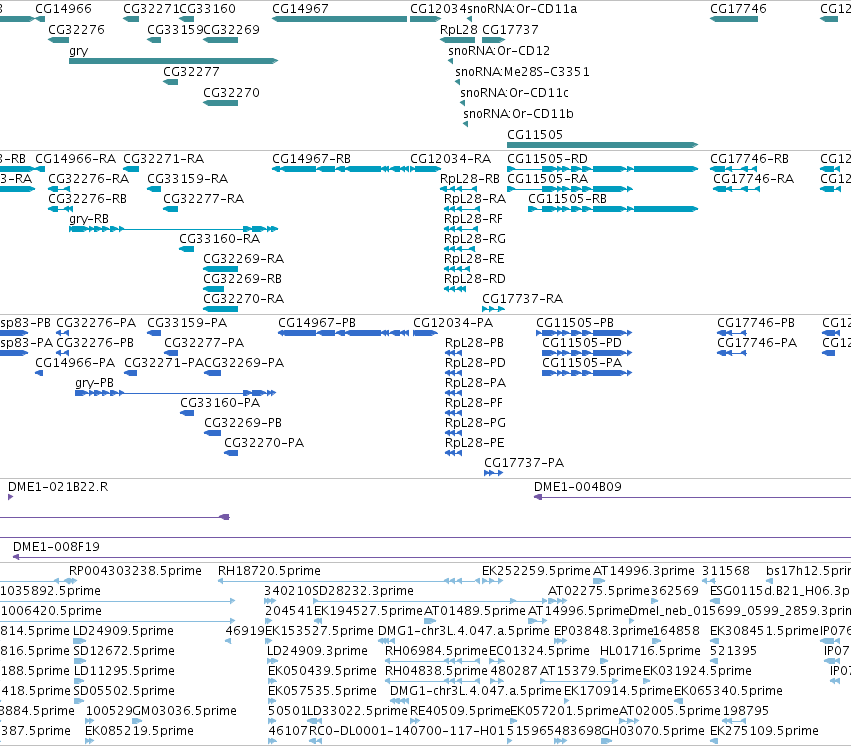Select EST EK050439.5prime
The width and height of the screenshot is (851, 746).
coord(272,681)
